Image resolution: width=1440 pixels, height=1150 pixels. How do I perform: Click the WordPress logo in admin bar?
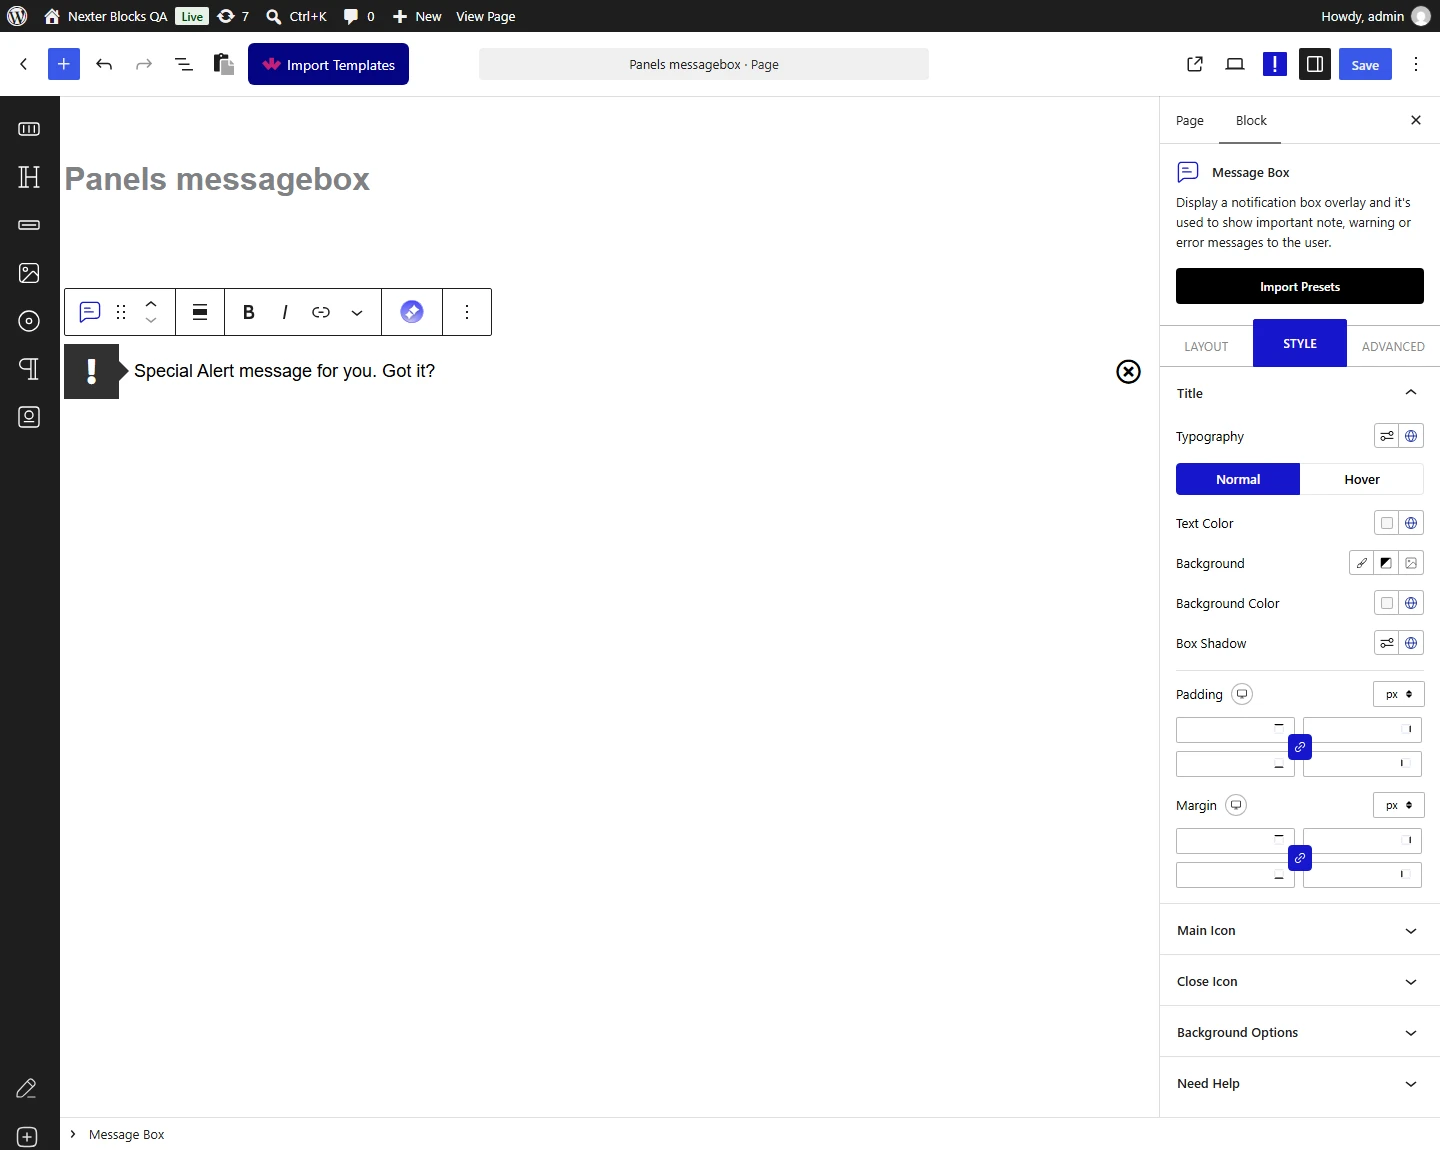pyautogui.click(x=17, y=16)
